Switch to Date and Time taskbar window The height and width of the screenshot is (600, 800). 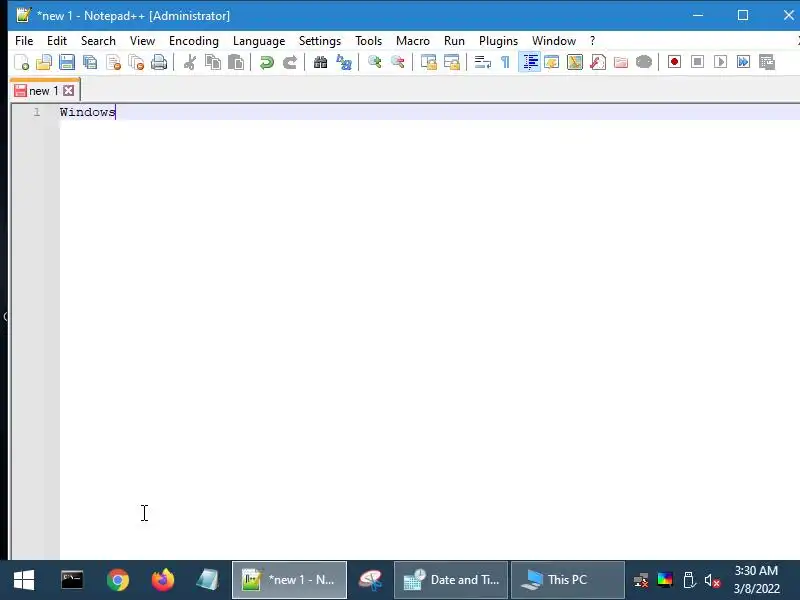(x=451, y=580)
